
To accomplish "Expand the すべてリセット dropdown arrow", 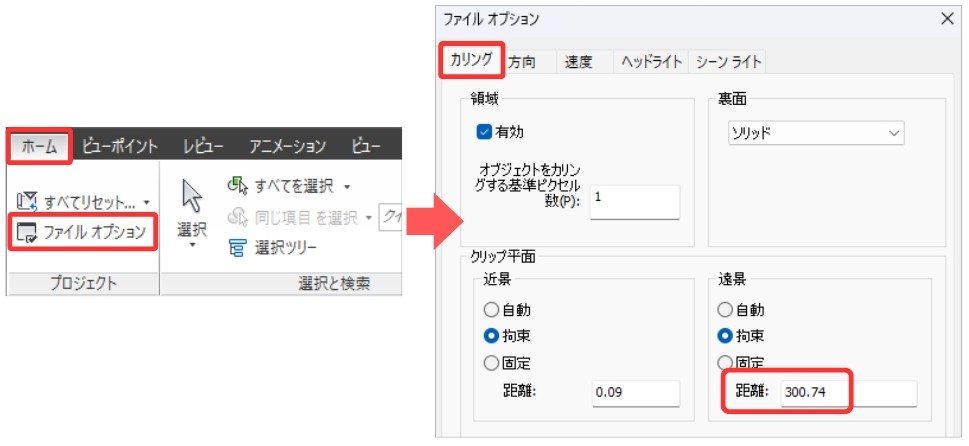I will [x=146, y=202].
